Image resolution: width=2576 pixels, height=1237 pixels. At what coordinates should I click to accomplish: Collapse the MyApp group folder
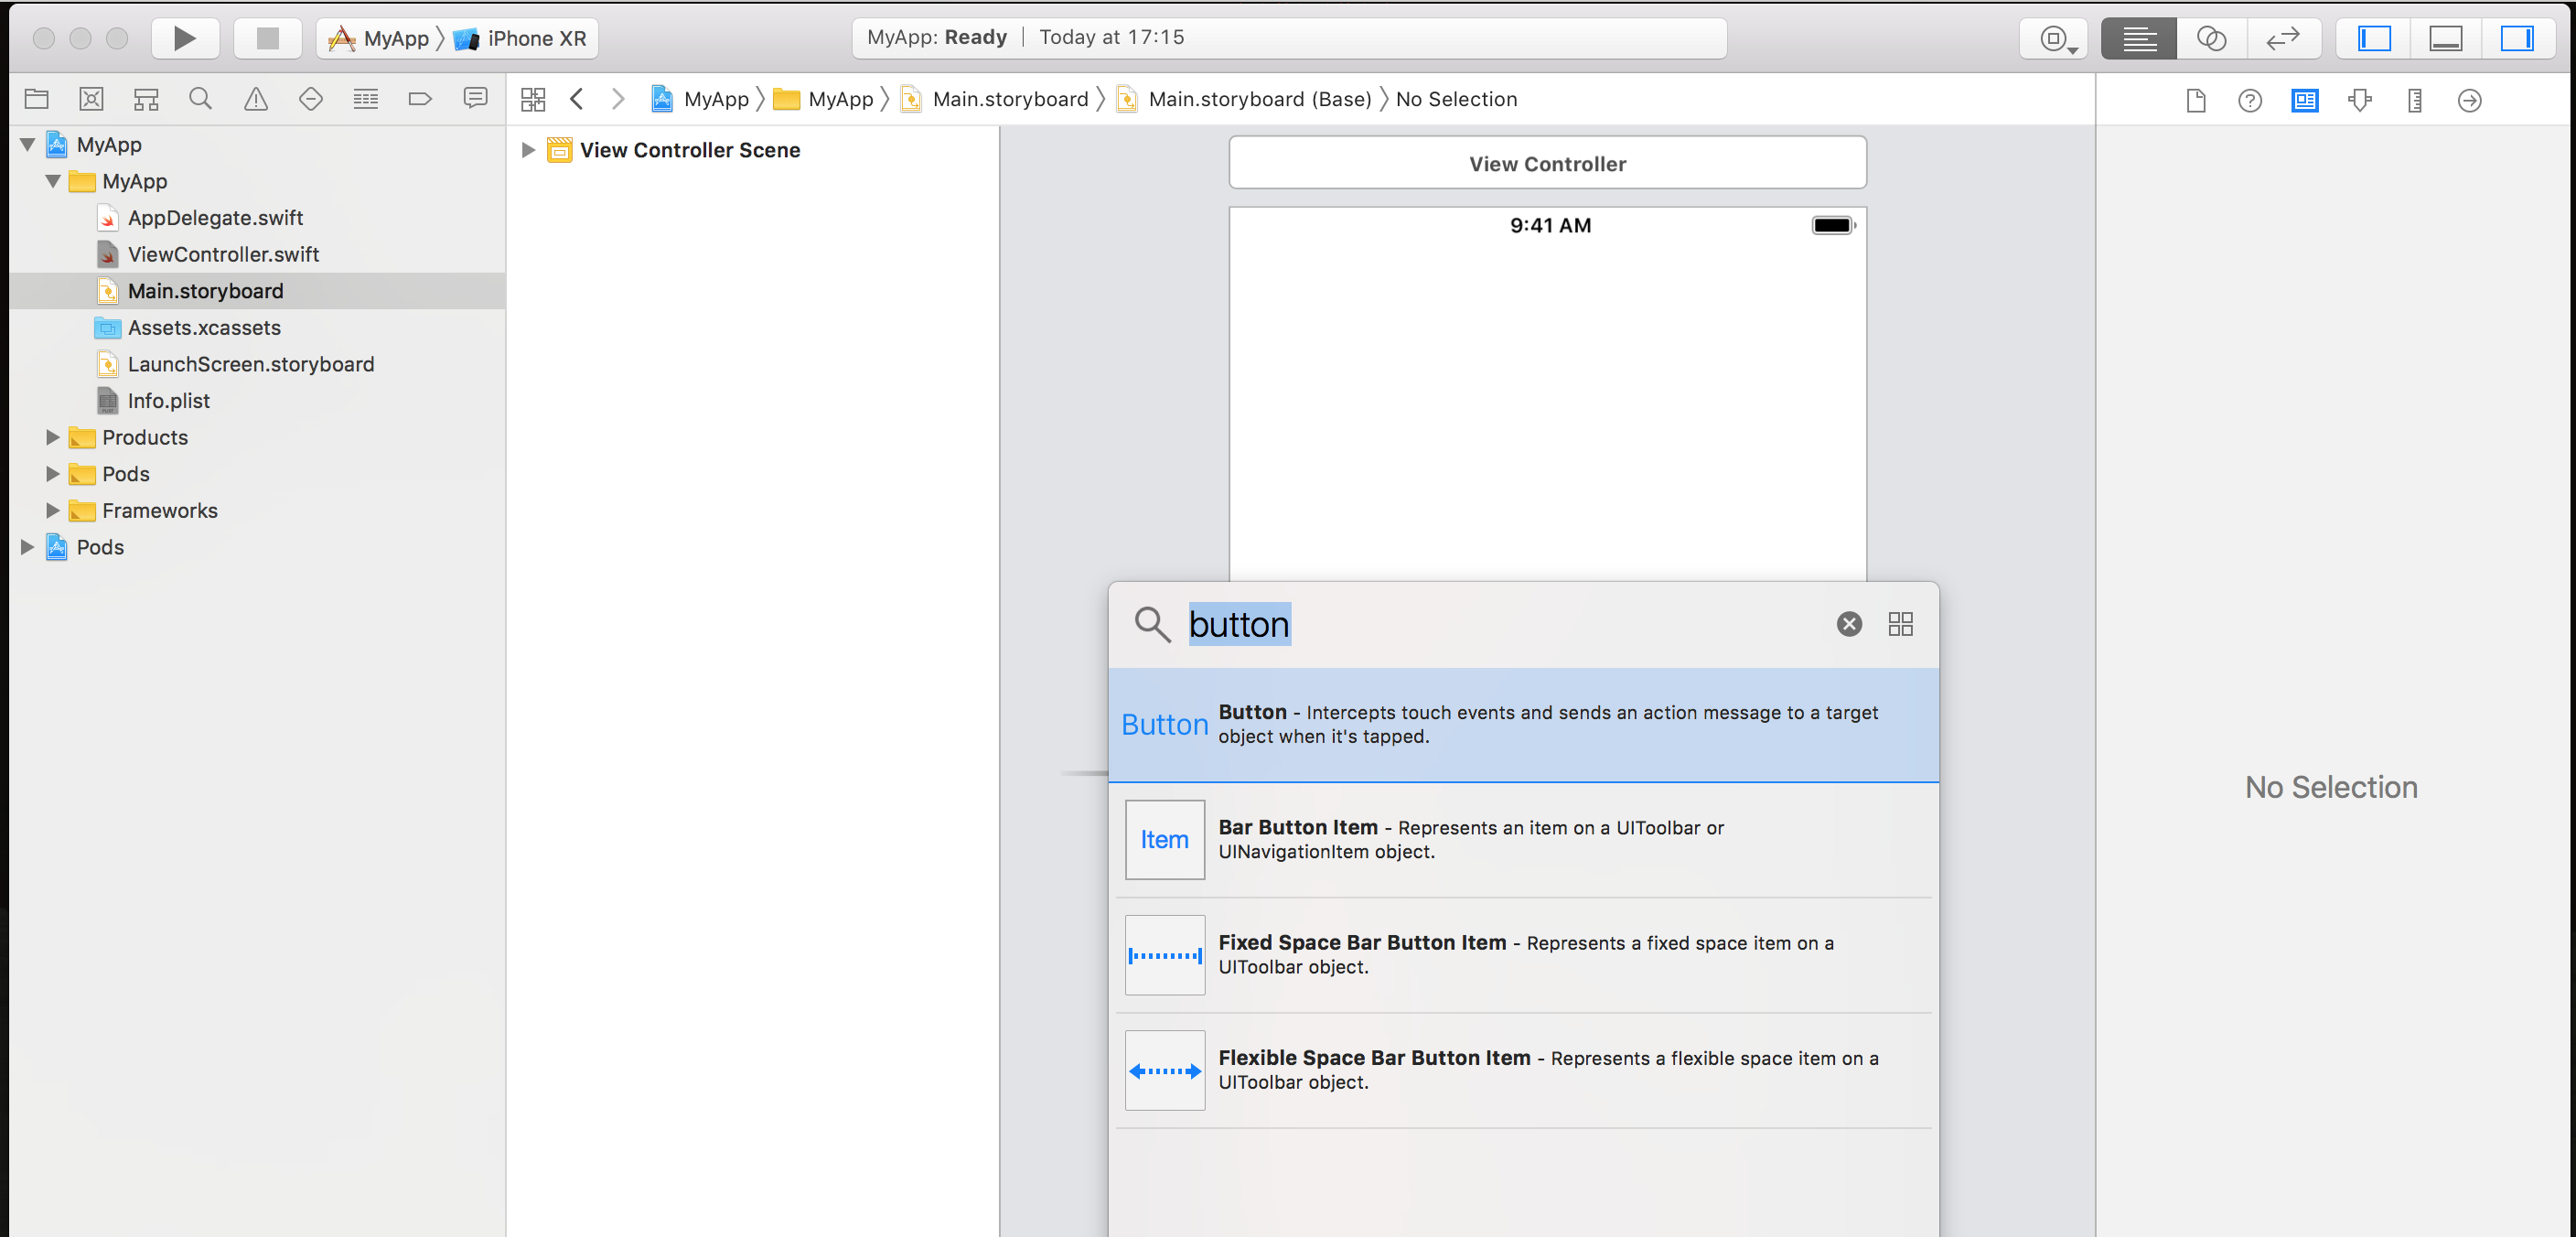pyautogui.click(x=53, y=182)
